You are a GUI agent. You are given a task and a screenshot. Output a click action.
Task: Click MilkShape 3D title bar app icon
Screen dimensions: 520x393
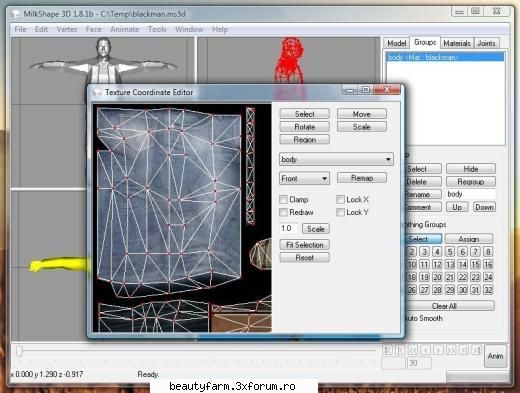pyautogui.click(x=15, y=14)
